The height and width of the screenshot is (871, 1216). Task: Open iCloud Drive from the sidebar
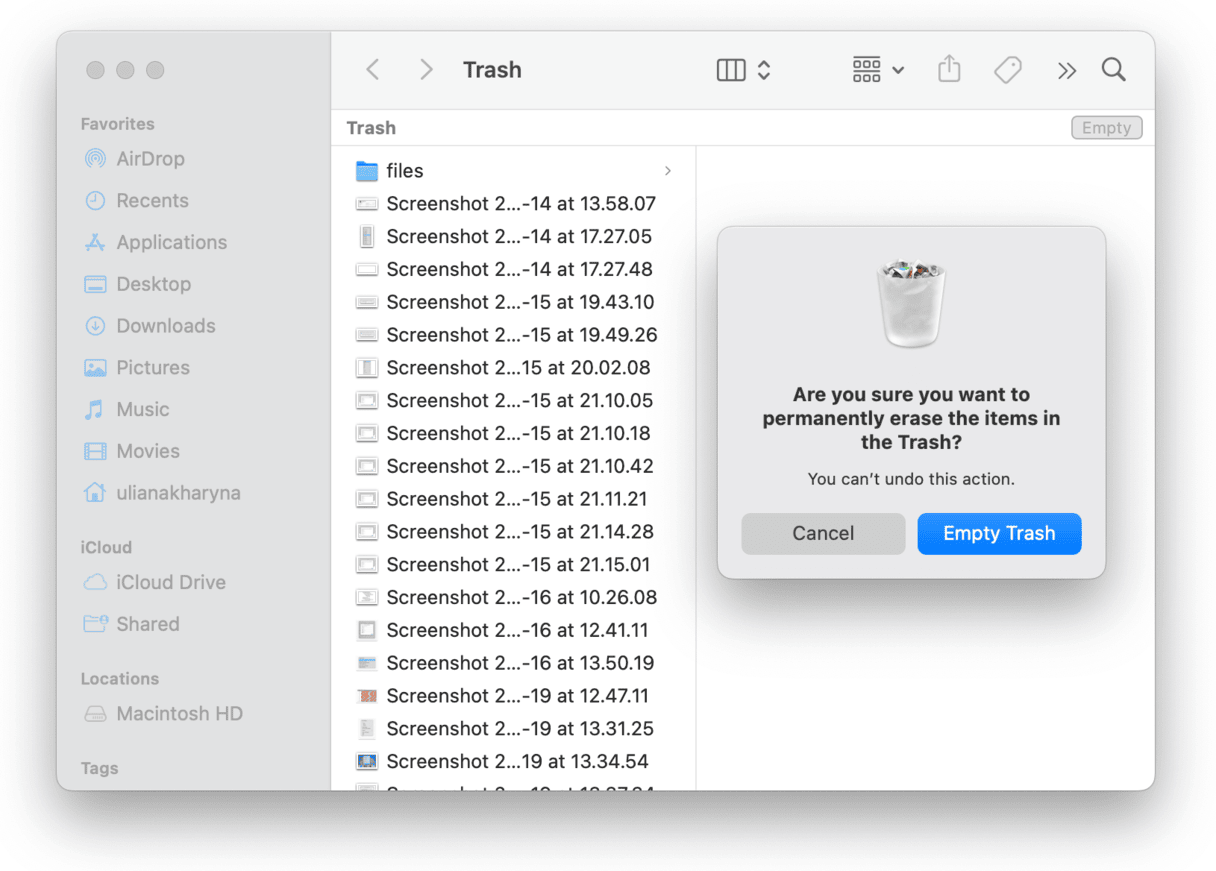(x=170, y=583)
